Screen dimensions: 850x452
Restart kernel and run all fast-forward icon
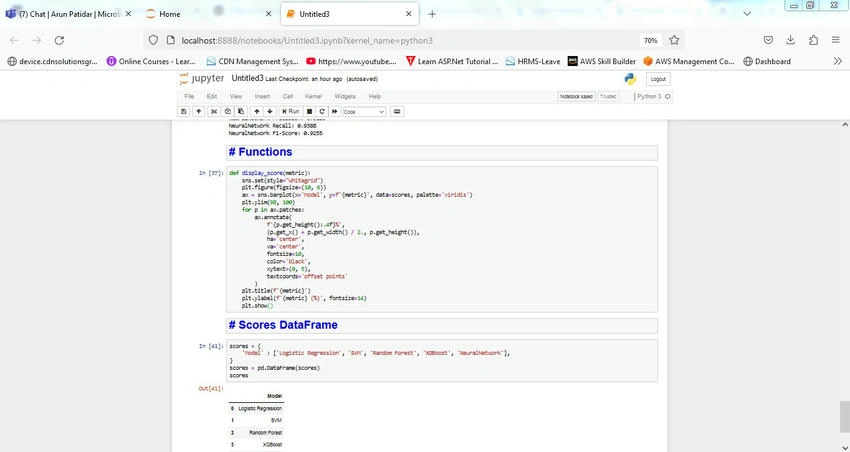tap(334, 112)
